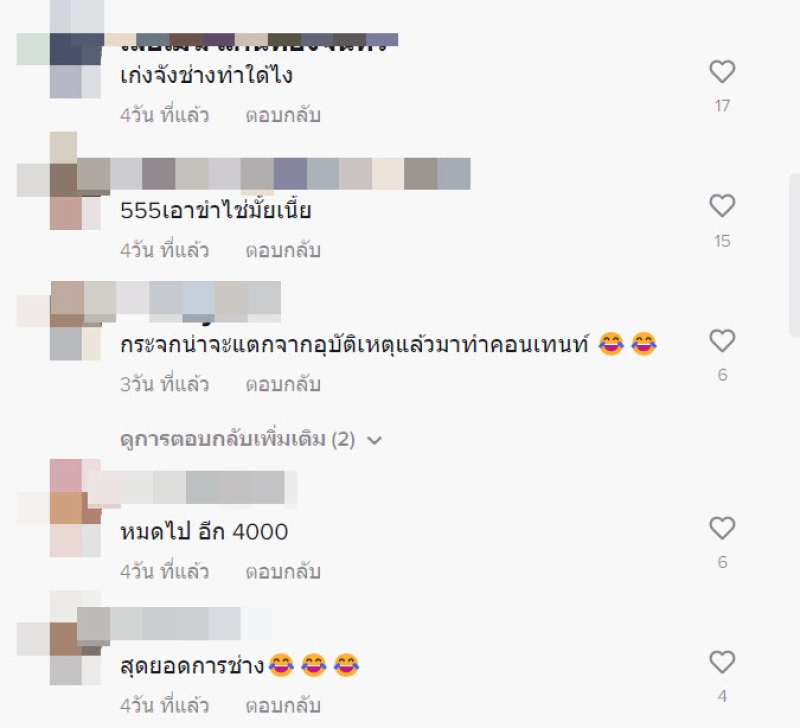Like the comment with 15 likes

click(x=722, y=206)
